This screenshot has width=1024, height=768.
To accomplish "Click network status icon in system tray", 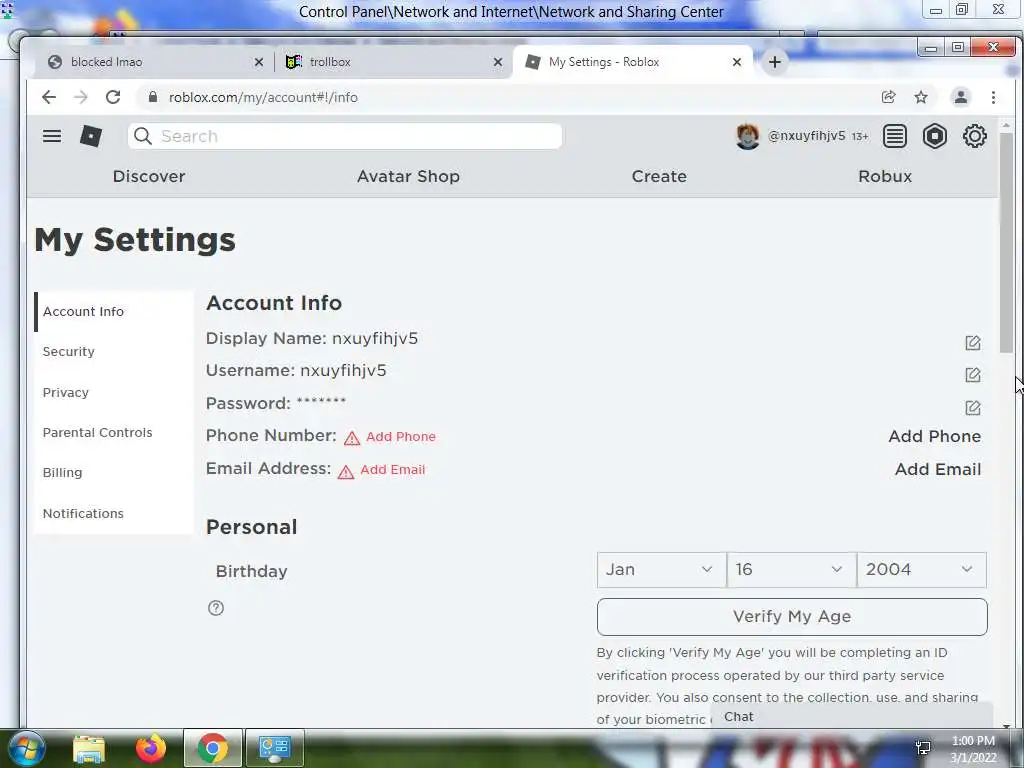I will point(923,748).
